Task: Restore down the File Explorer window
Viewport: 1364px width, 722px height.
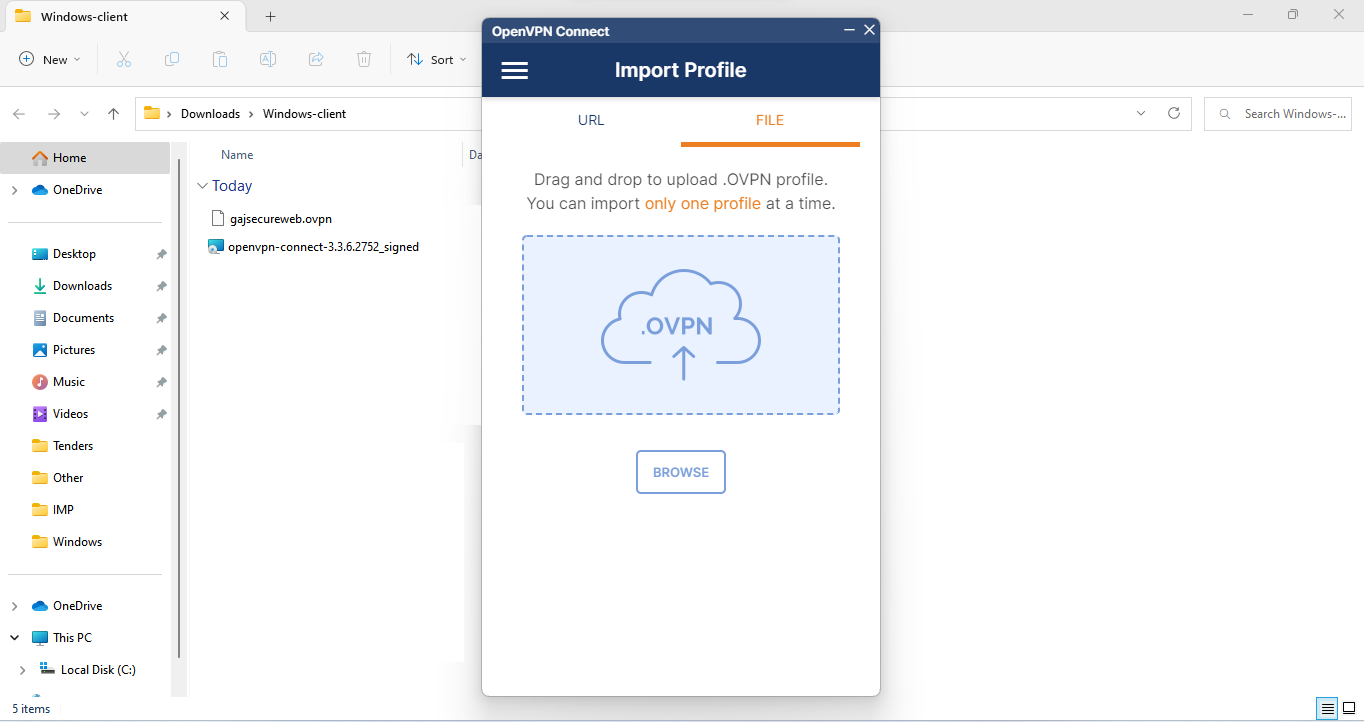Action: click(x=1293, y=15)
